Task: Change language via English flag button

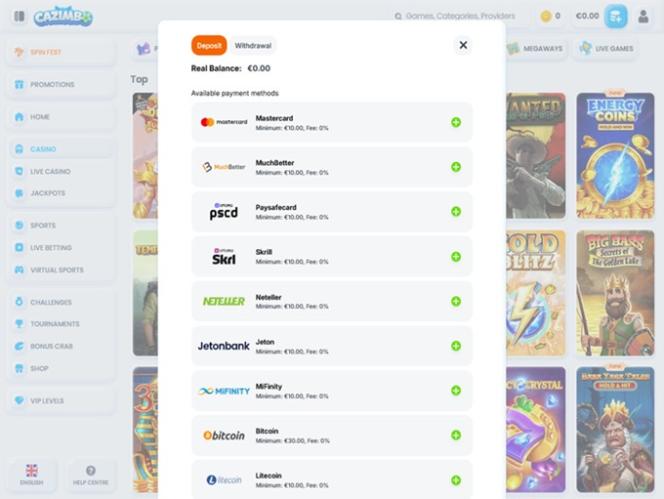Action: [x=32, y=475]
